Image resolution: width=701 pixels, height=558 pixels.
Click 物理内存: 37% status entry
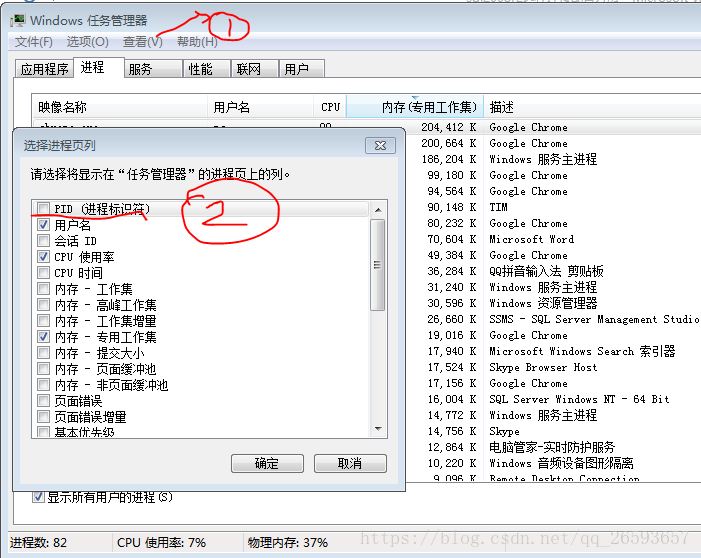coord(288,543)
